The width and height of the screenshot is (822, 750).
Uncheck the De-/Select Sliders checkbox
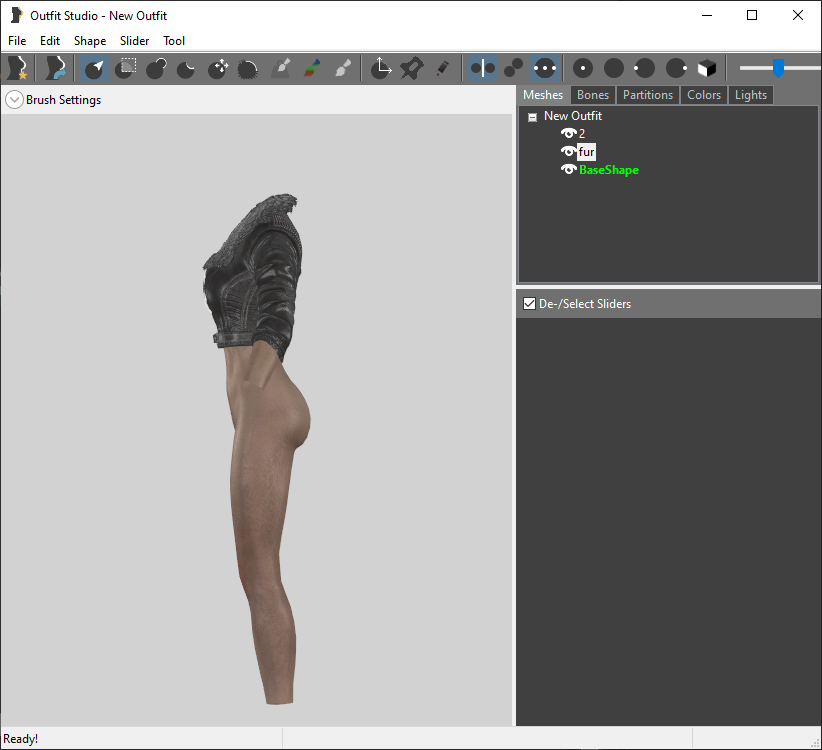click(x=529, y=303)
